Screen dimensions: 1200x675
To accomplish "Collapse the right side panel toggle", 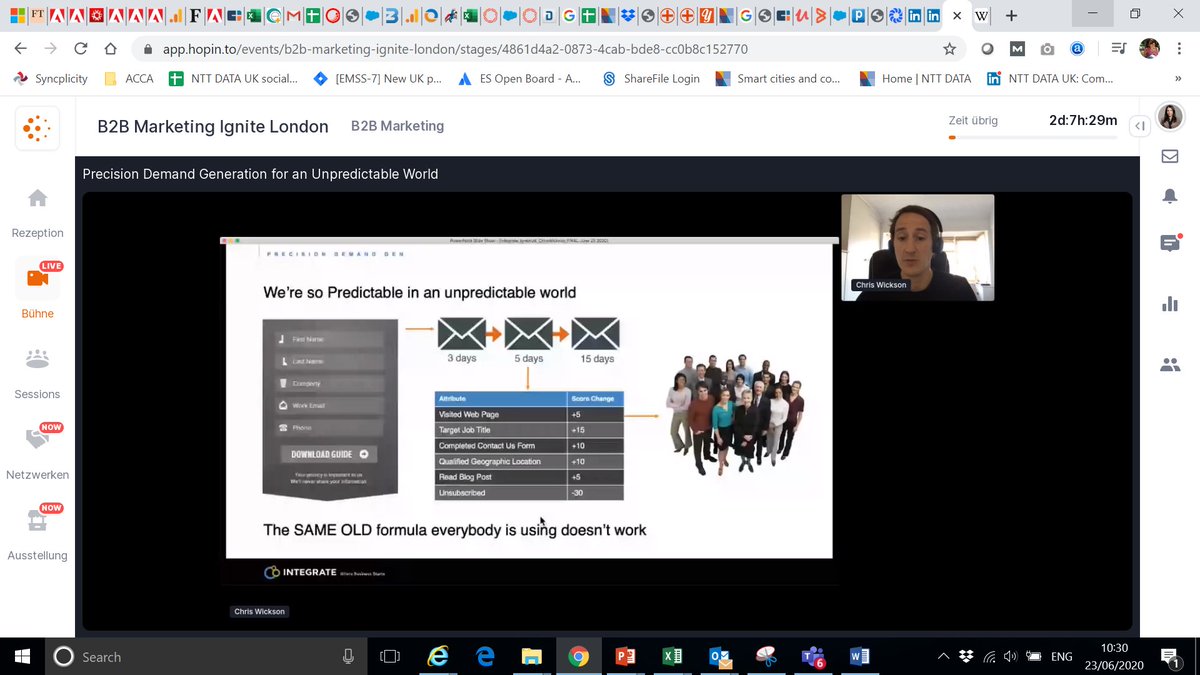I will point(1139,126).
